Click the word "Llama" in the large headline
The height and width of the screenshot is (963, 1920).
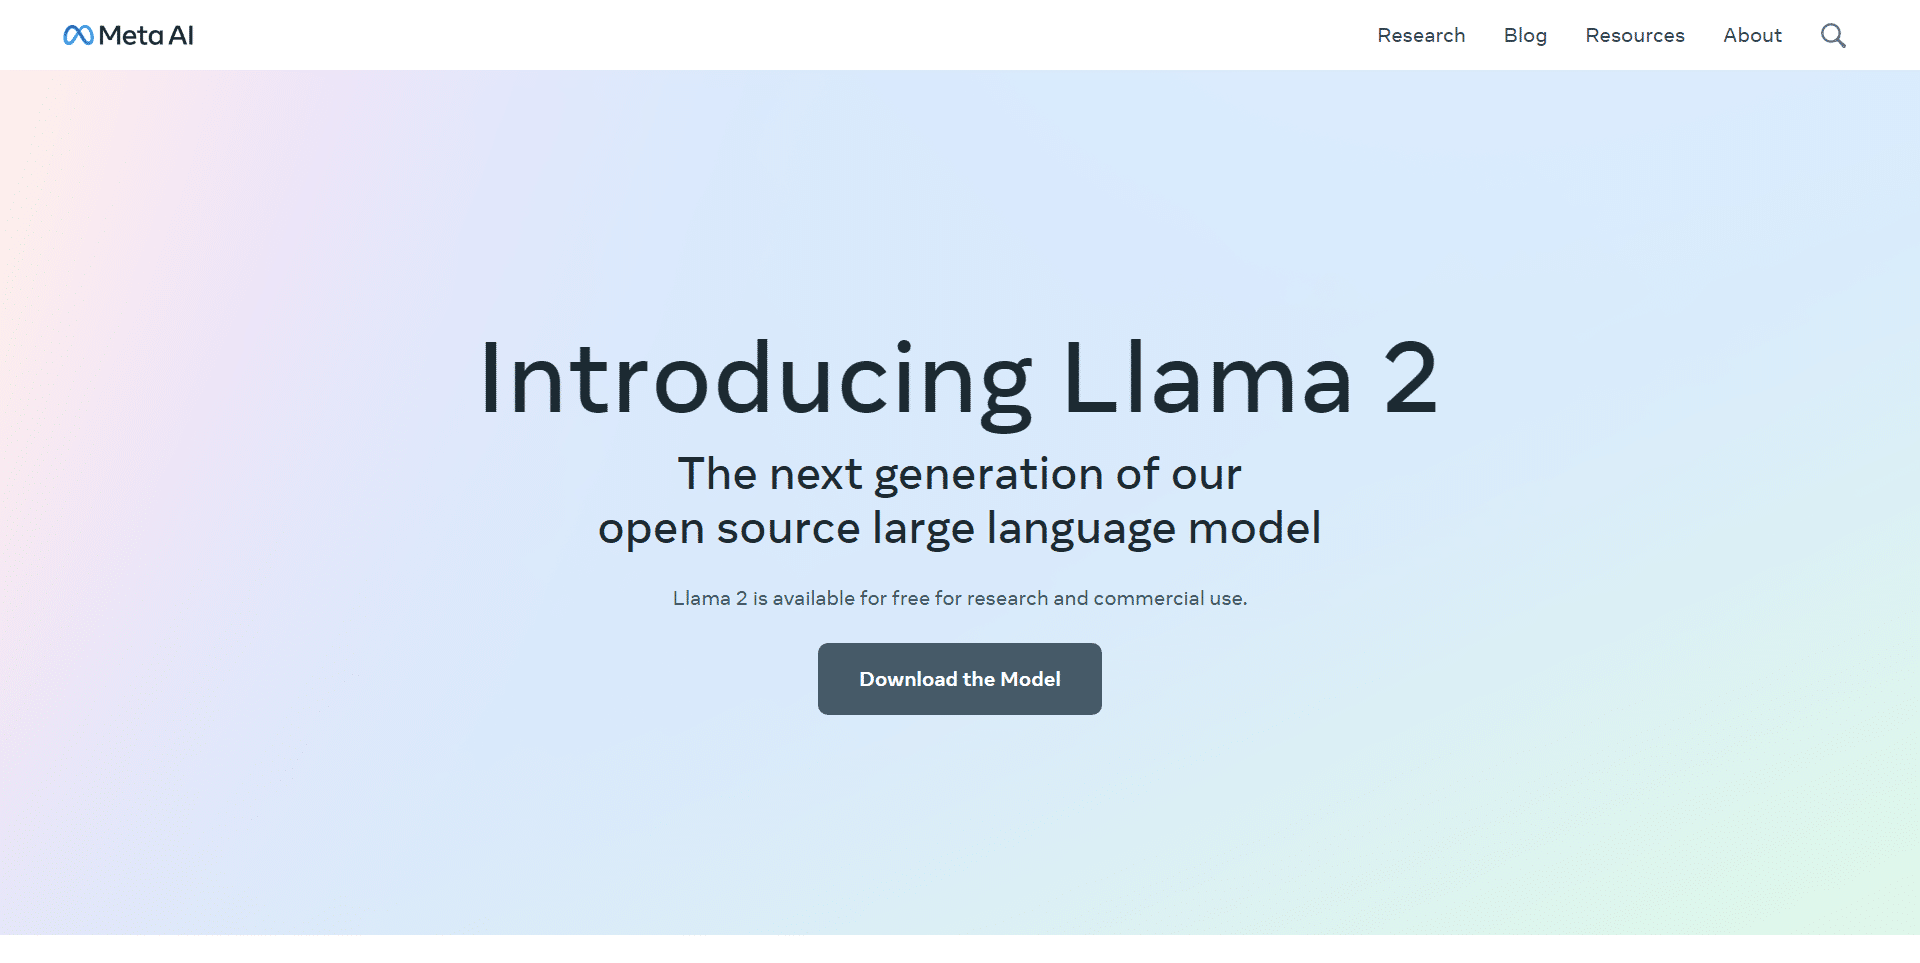[1206, 379]
